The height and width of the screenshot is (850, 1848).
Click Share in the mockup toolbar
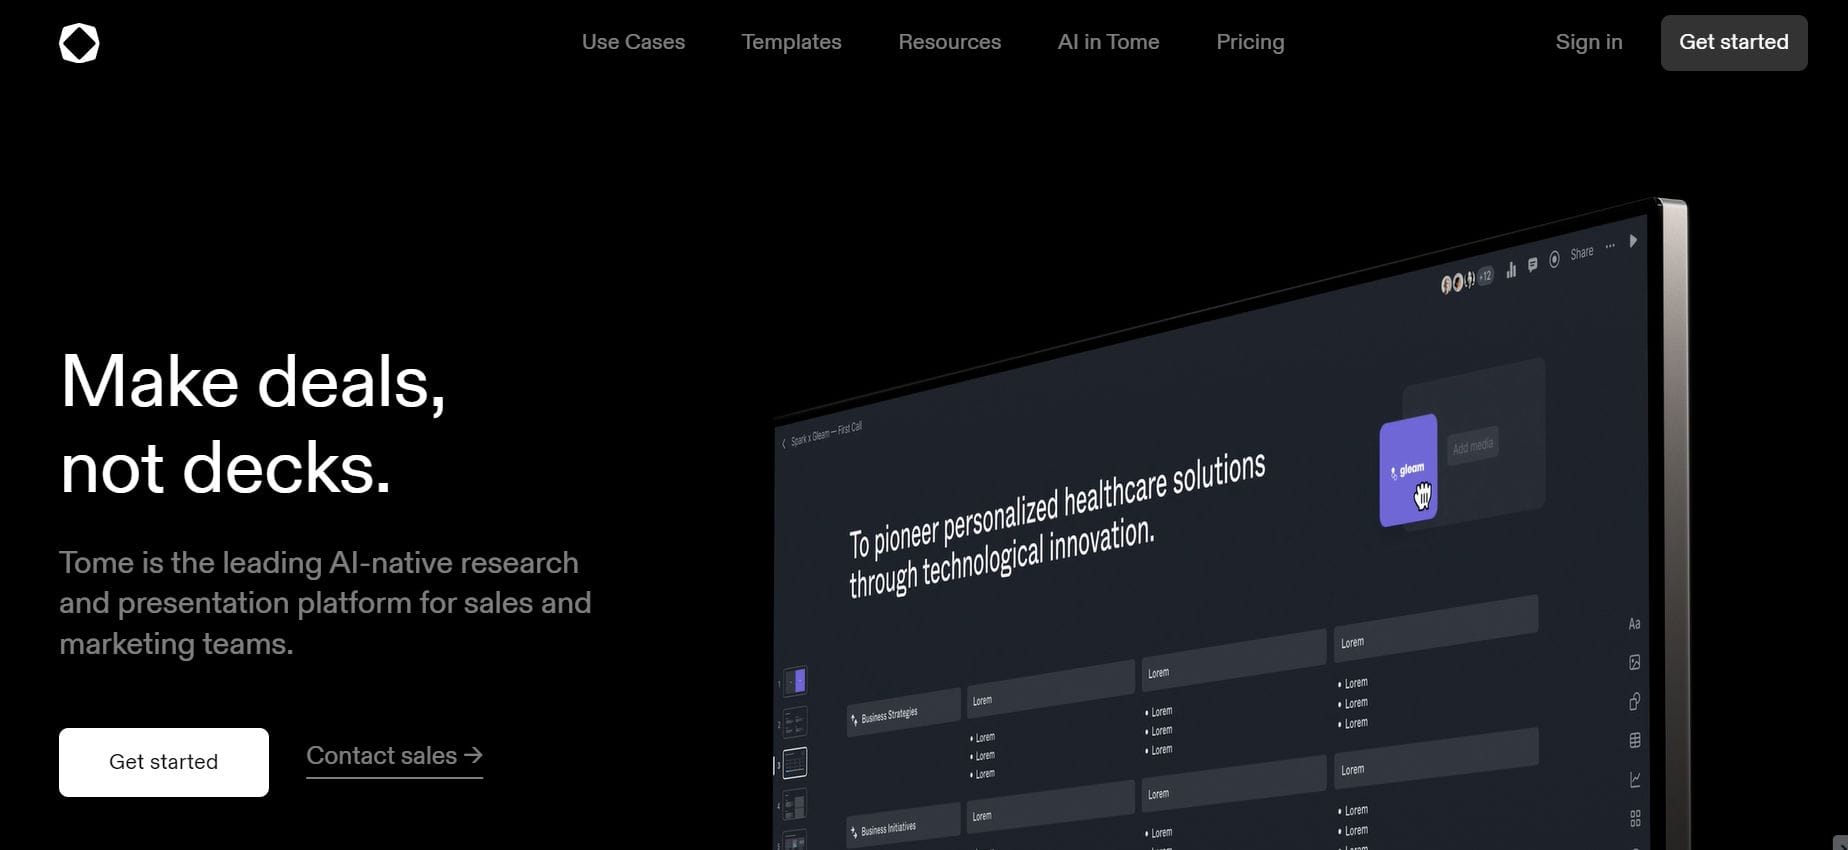[1581, 253]
